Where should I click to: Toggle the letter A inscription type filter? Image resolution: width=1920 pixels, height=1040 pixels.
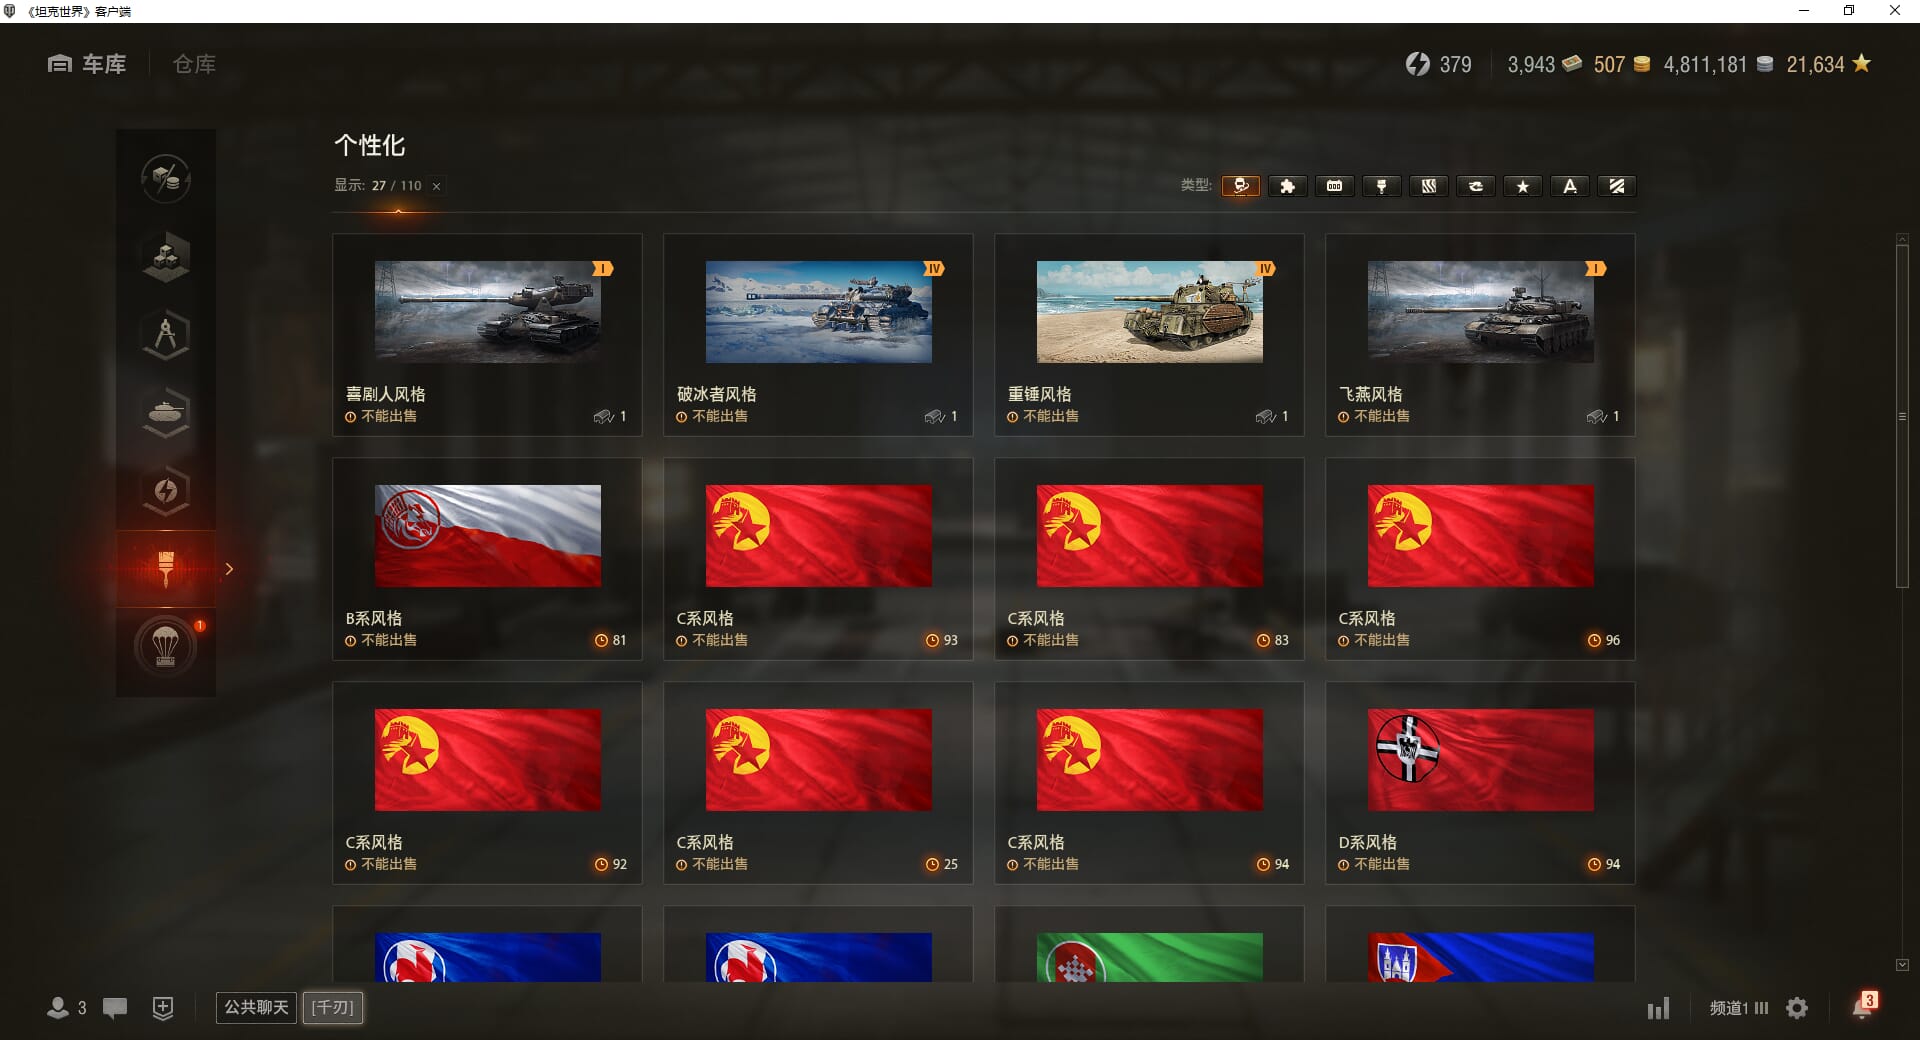click(1570, 186)
